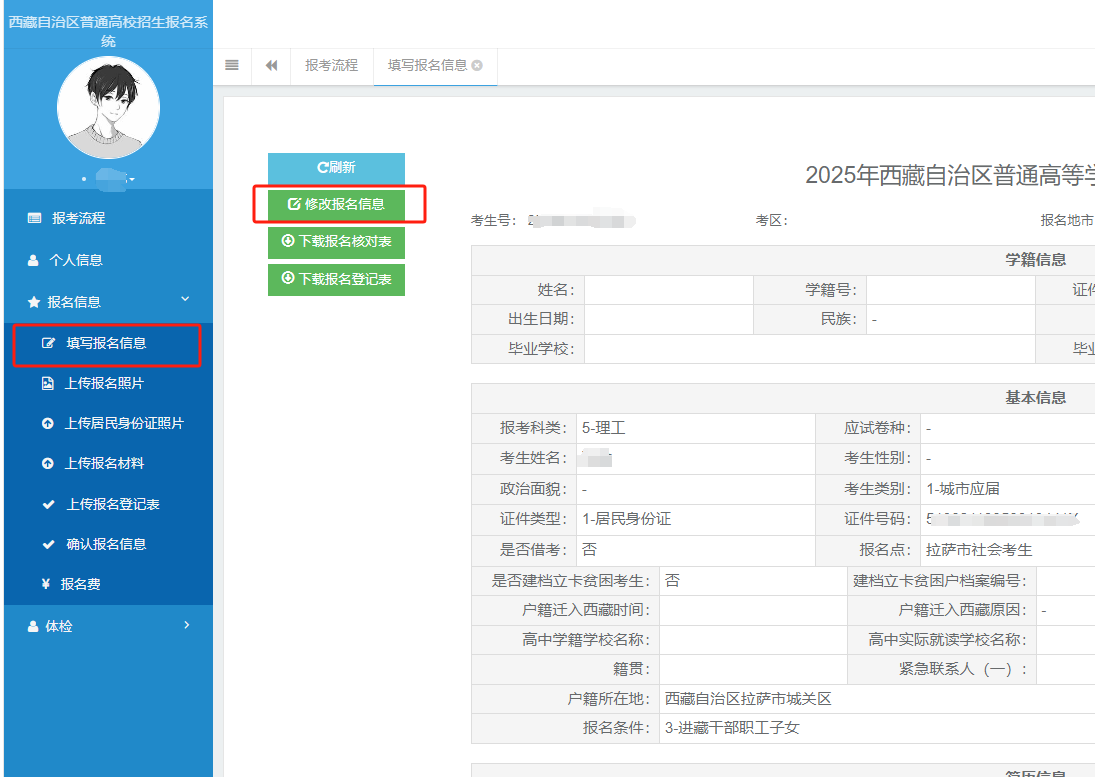The height and width of the screenshot is (777, 1095).
Task: Open the 填写报名信息 sidebar item
Action: pyautogui.click(x=103, y=345)
